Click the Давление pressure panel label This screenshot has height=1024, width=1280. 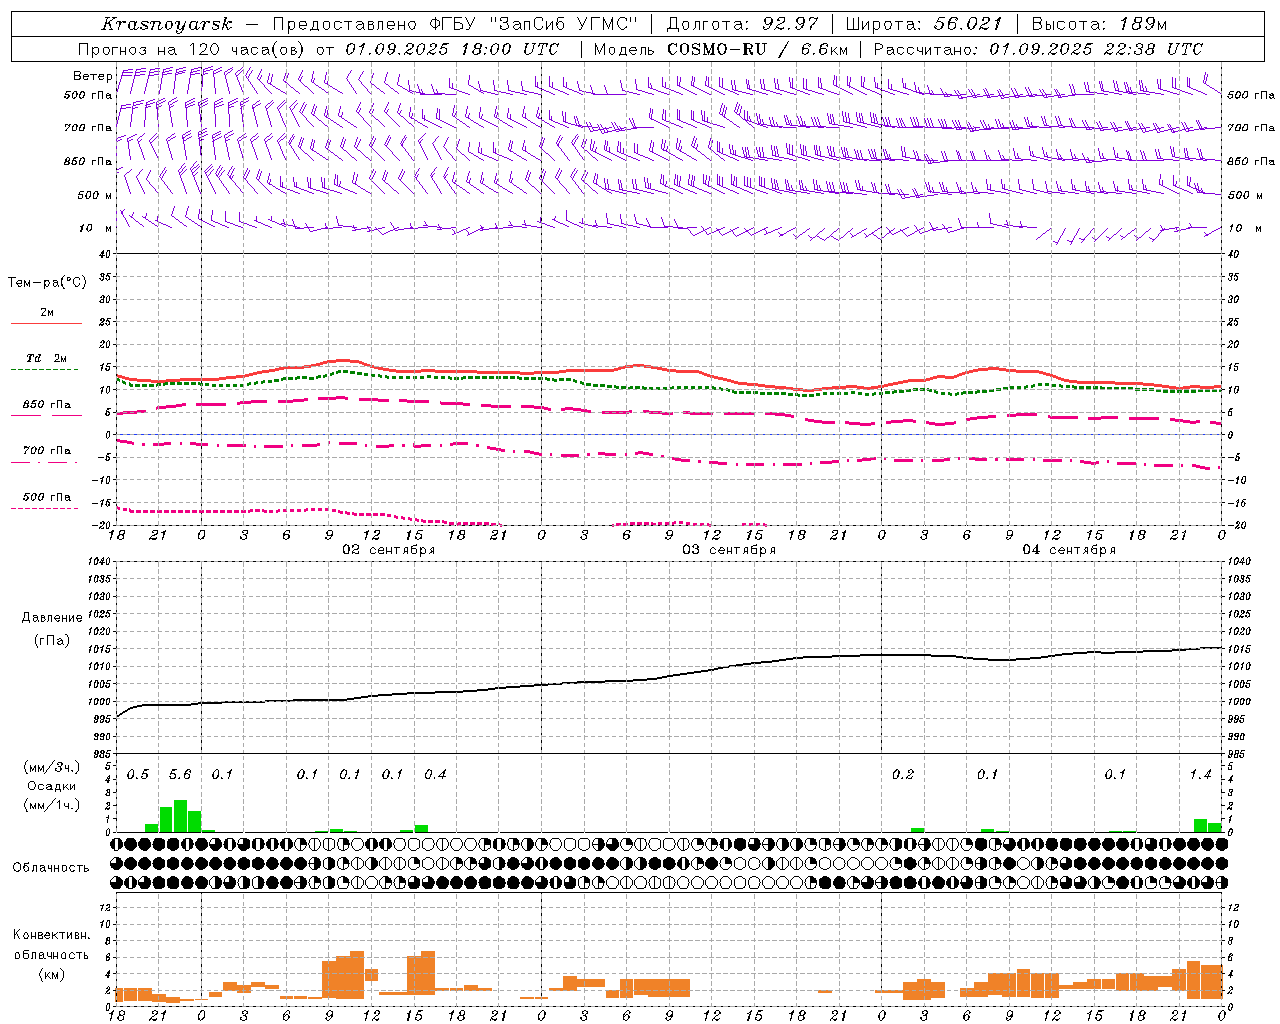pyautogui.click(x=52, y=618)
